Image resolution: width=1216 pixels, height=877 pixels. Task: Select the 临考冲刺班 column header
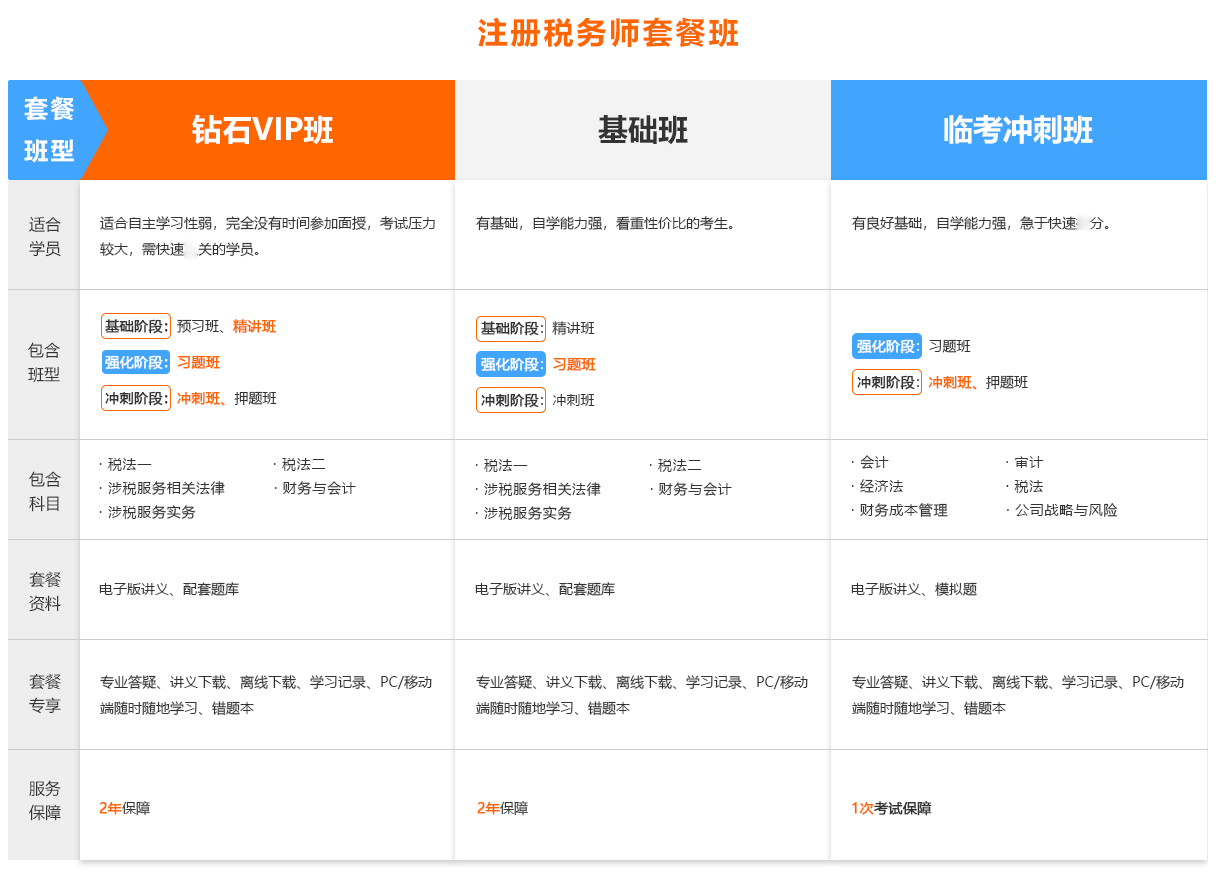click(x=1018, y=130)
